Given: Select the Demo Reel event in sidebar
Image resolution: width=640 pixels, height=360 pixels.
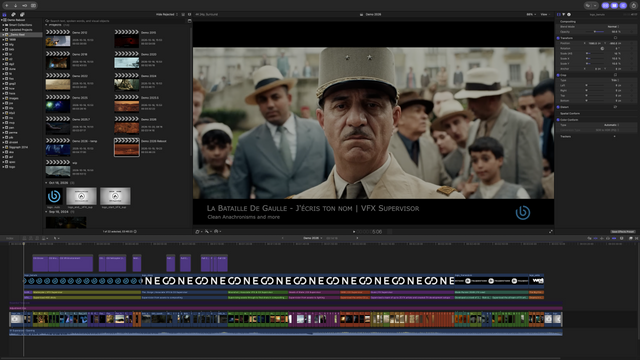Looking at the screenshot, I should coord(21,35).
